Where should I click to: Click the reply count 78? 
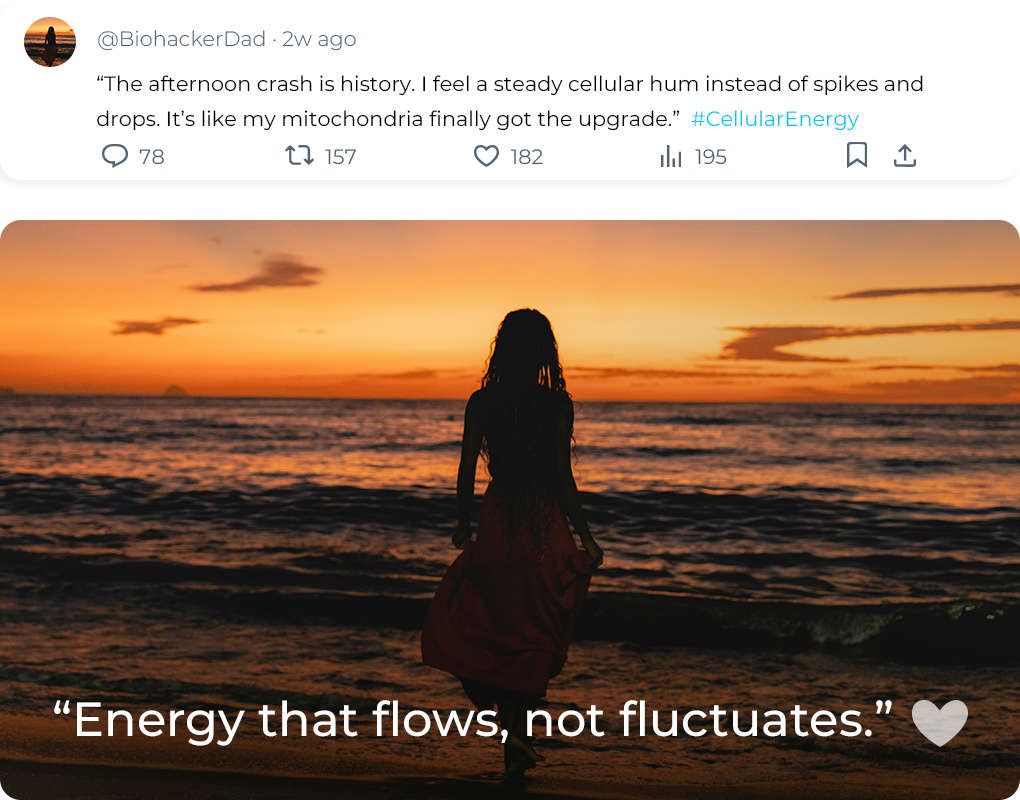pyautogui.click(x=152, y=157)
